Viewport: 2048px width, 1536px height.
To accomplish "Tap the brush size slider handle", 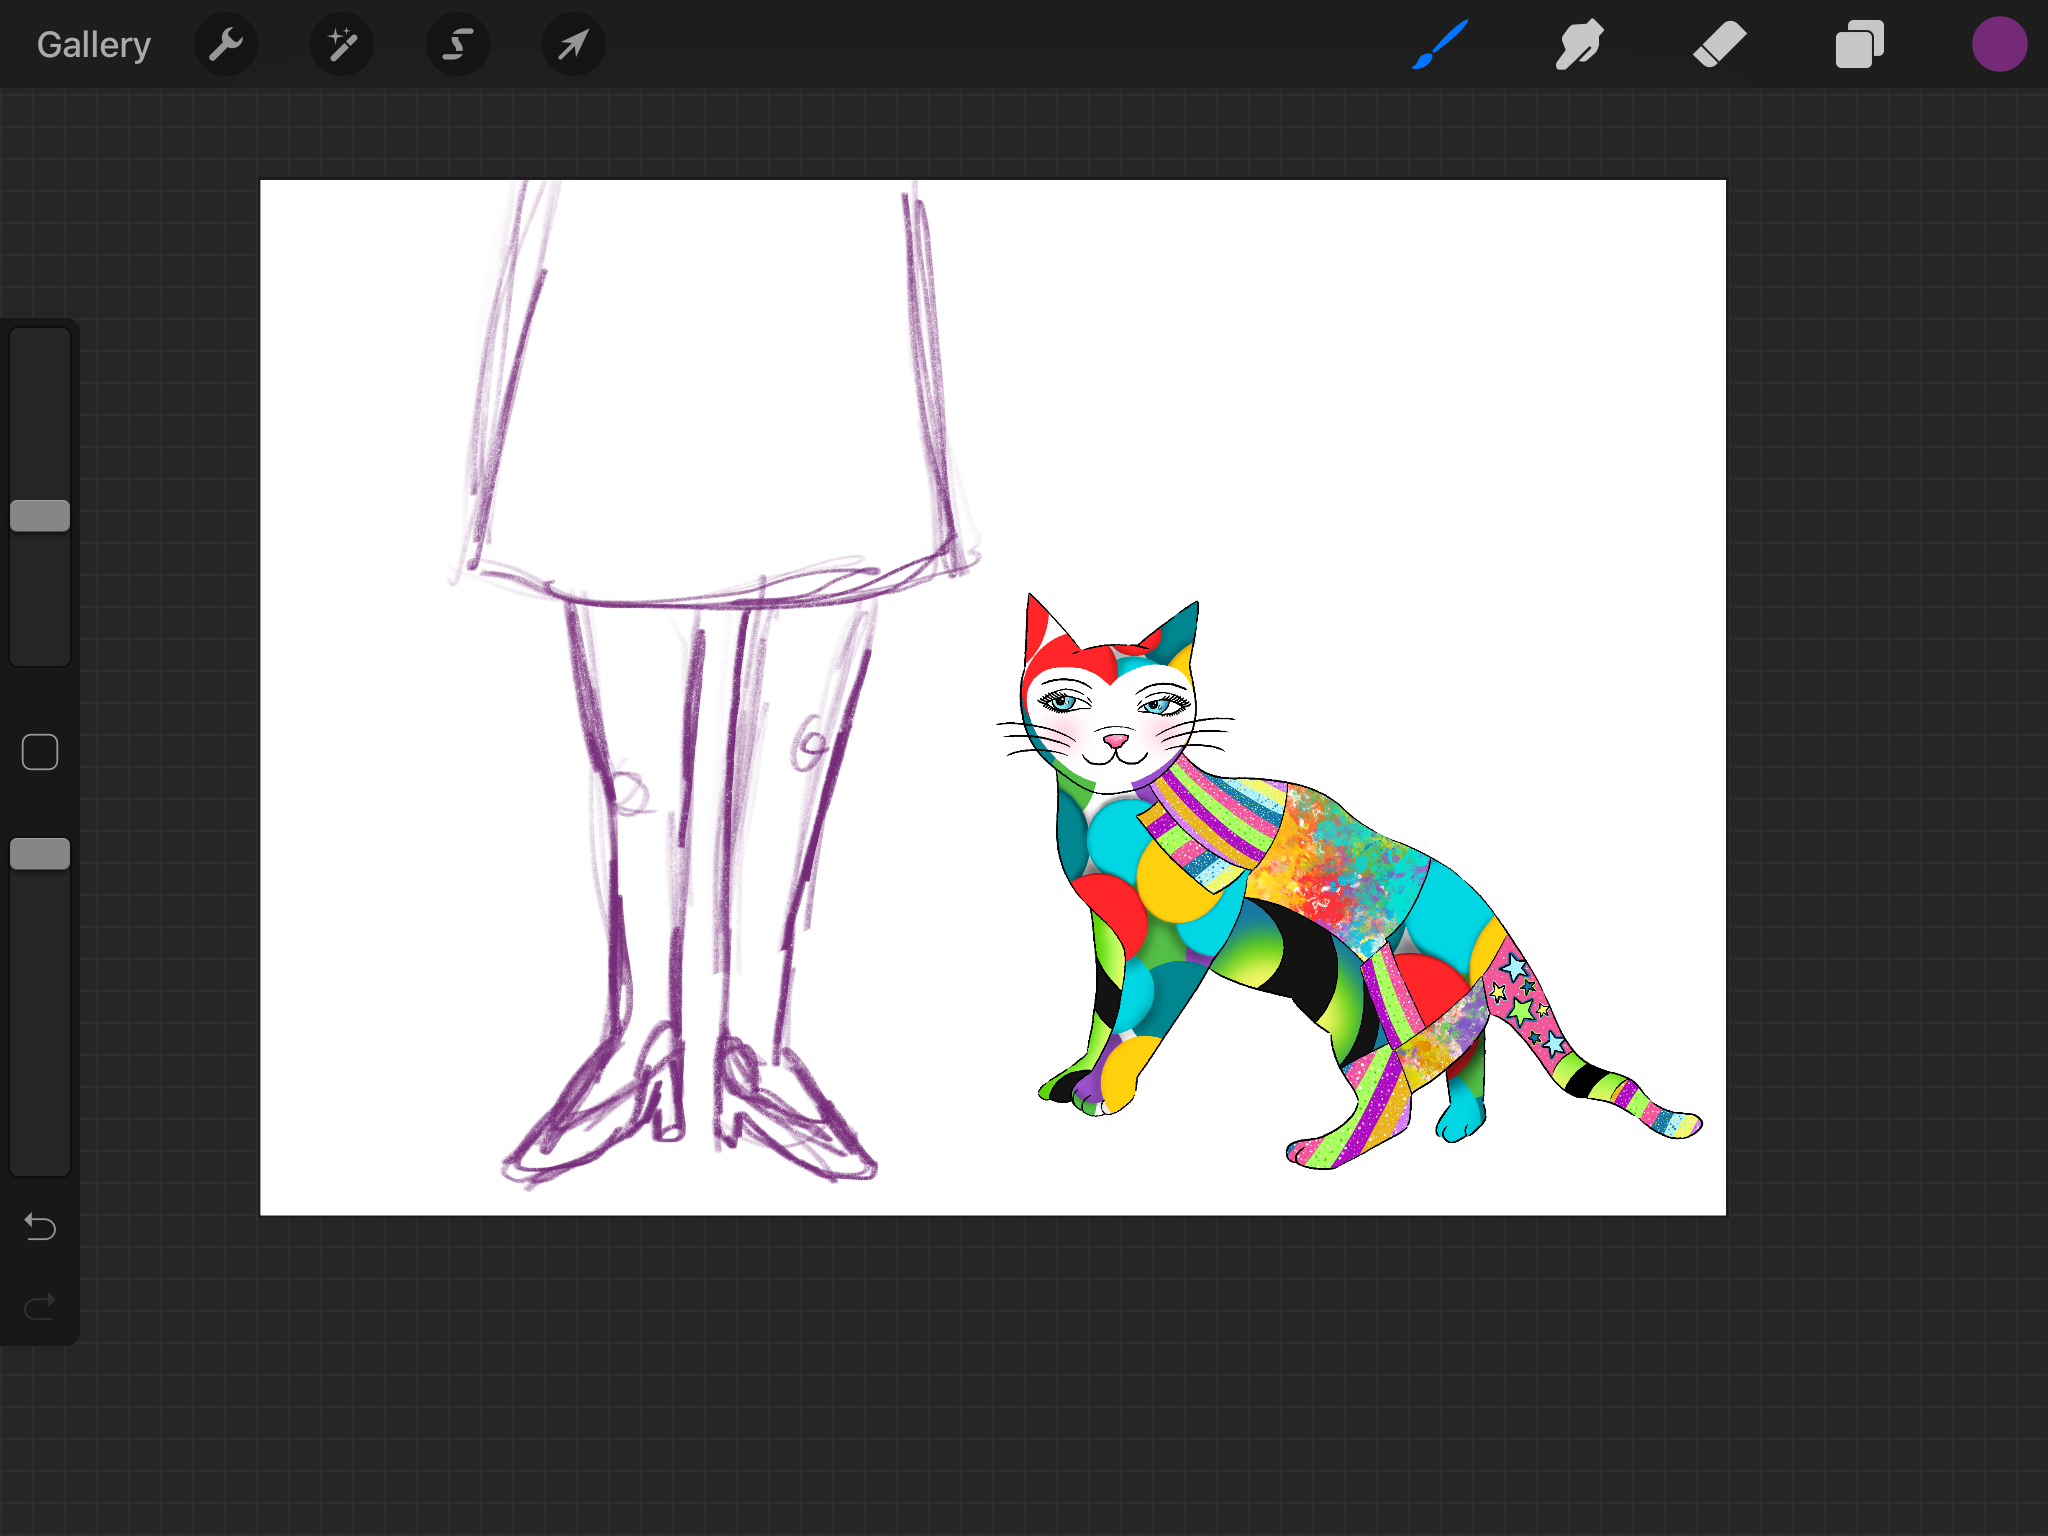I will [40, 515].
